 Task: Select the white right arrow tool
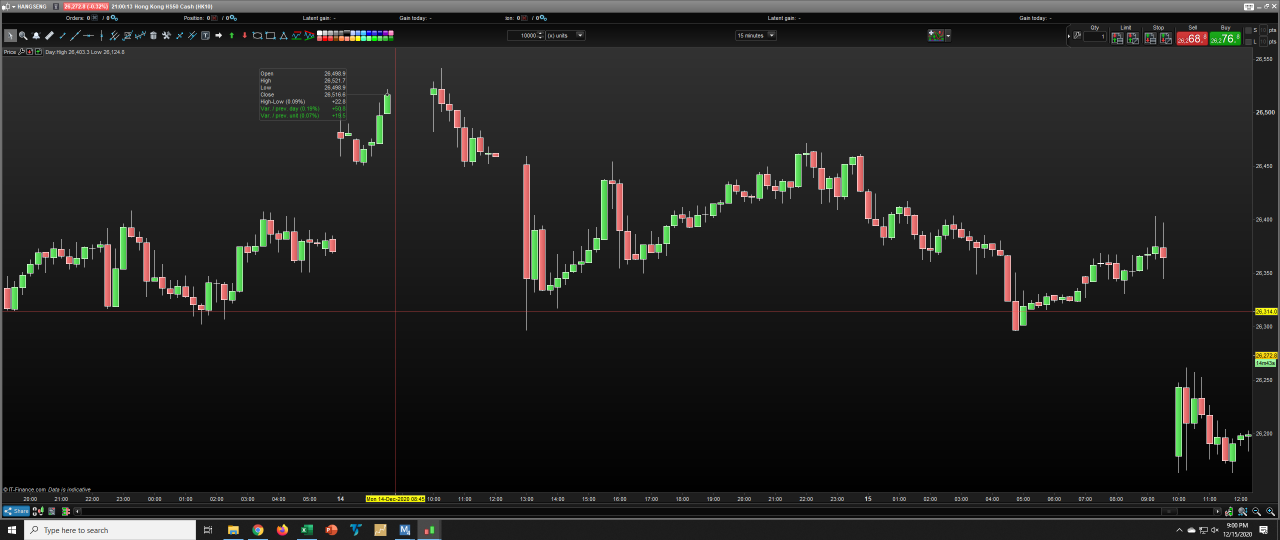pyautogui.click(x=218, y=35)
